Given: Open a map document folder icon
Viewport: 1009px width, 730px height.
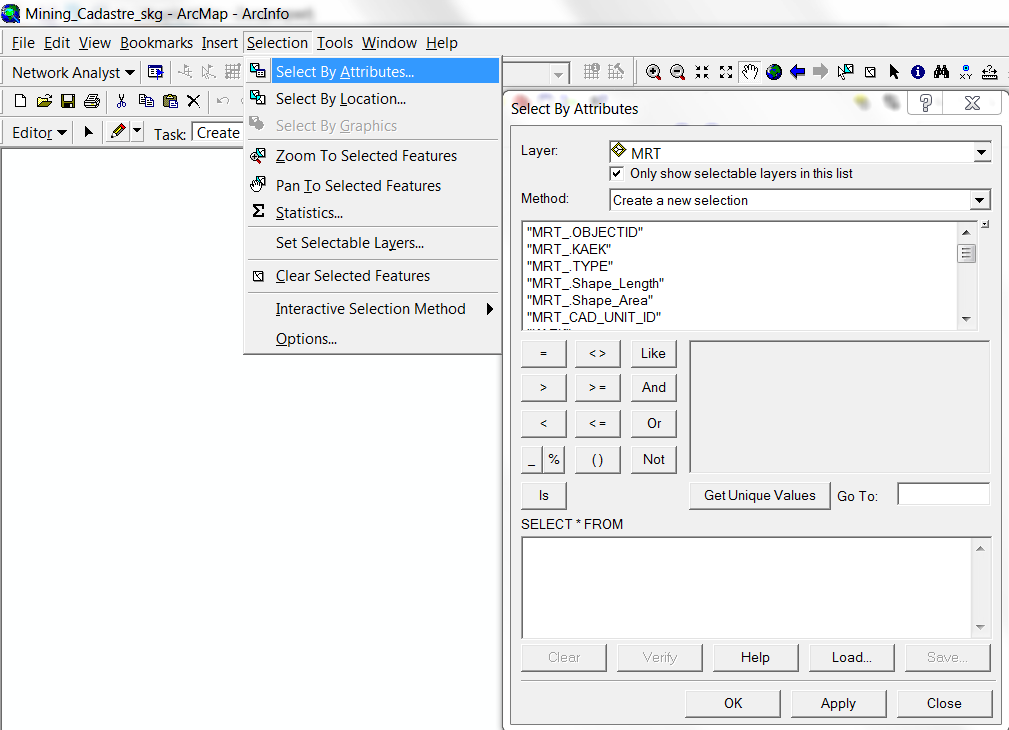Looking at the screenshot, I should click(44, 101).
